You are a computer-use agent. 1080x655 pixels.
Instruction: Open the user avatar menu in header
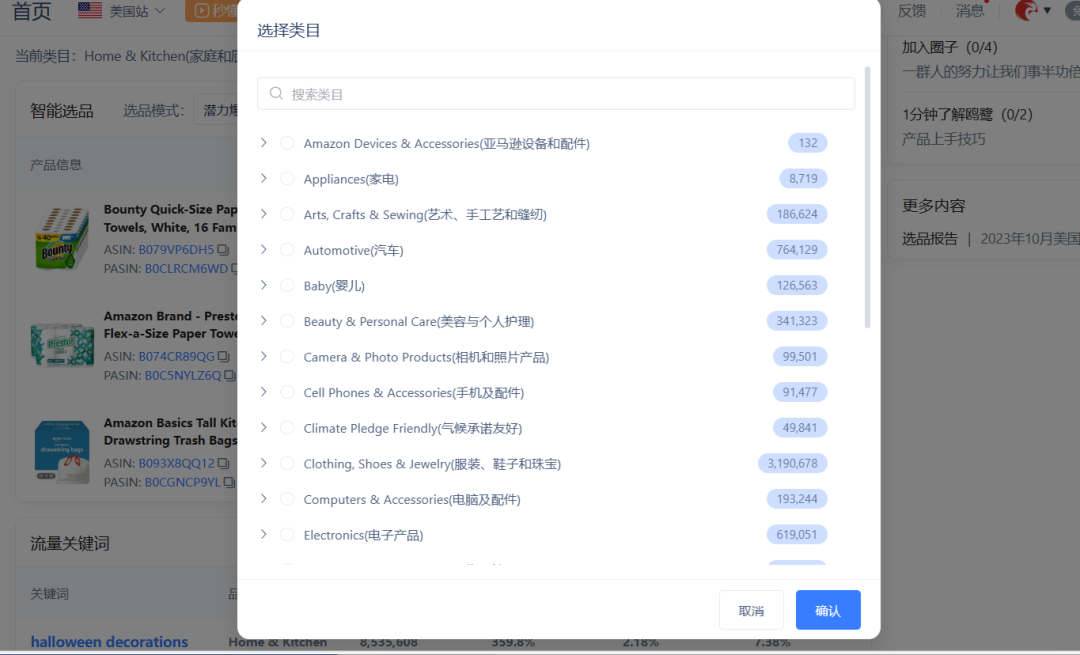coord(1032,10)
